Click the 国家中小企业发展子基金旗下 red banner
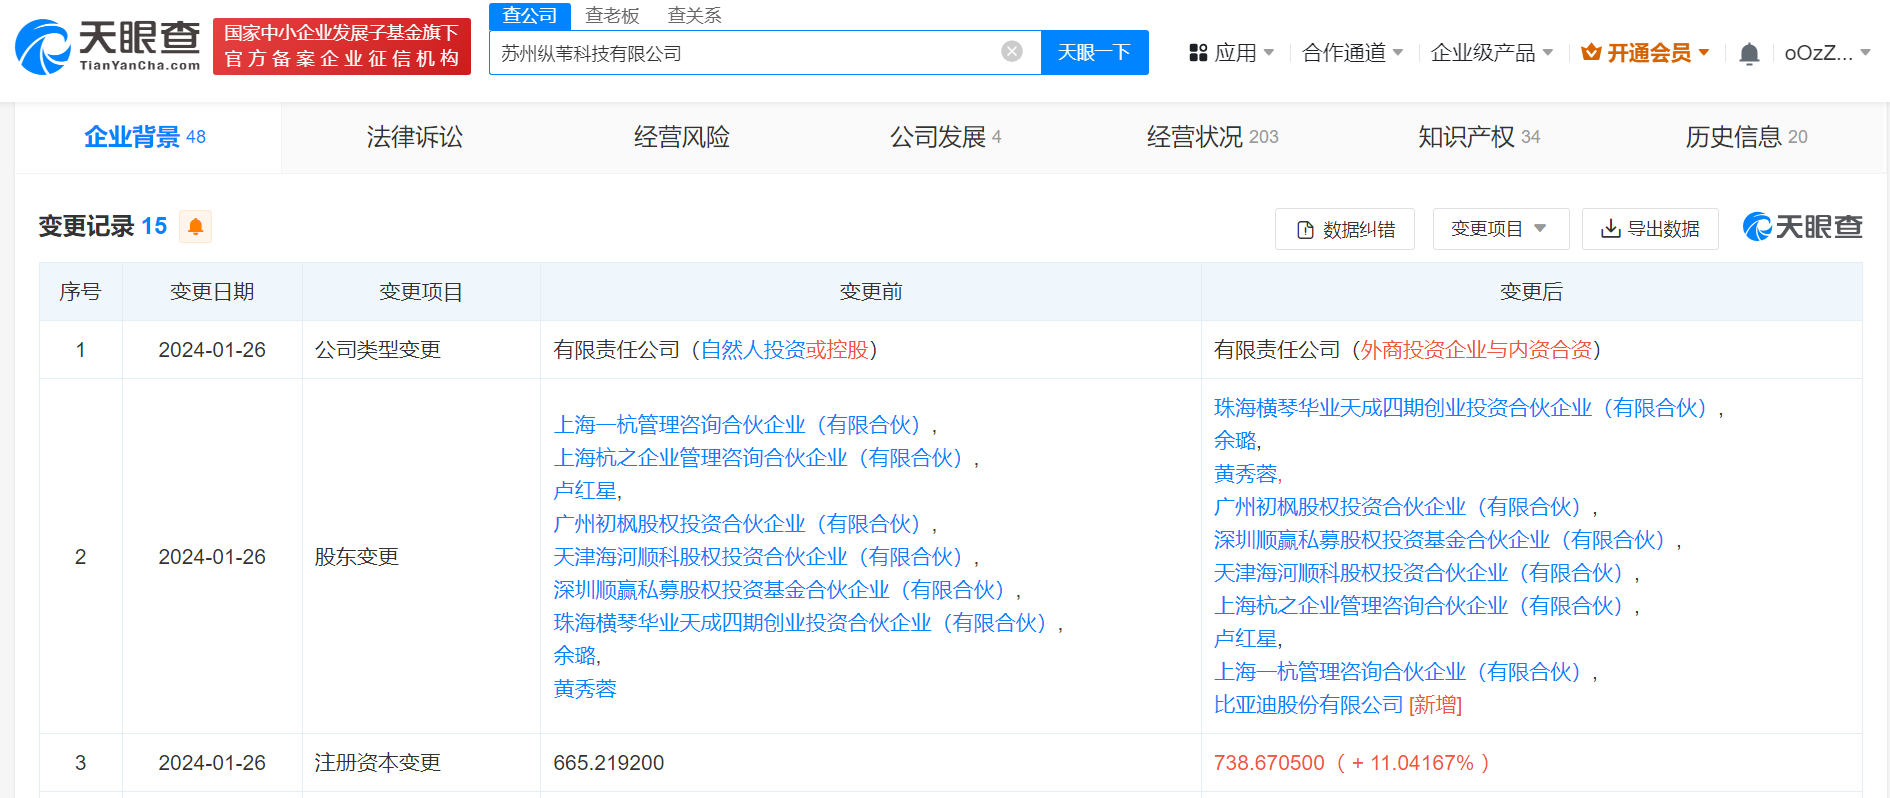This screenshot has height=798, width=1890. (342, 46)
